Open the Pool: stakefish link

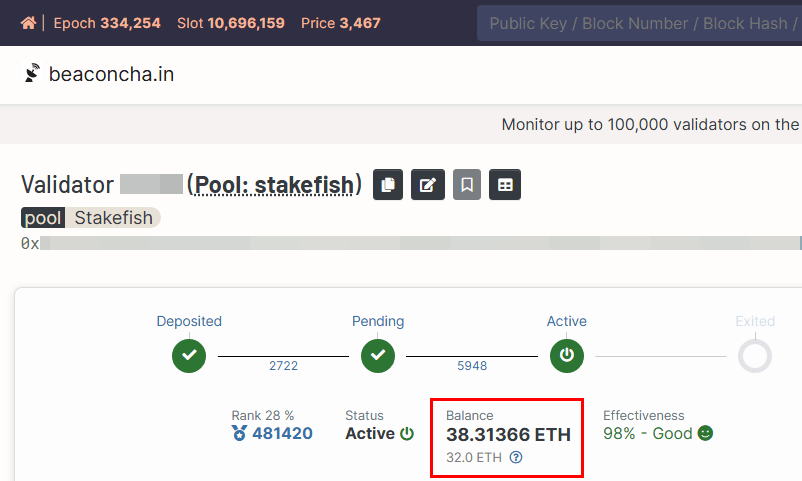coord(274,185)
